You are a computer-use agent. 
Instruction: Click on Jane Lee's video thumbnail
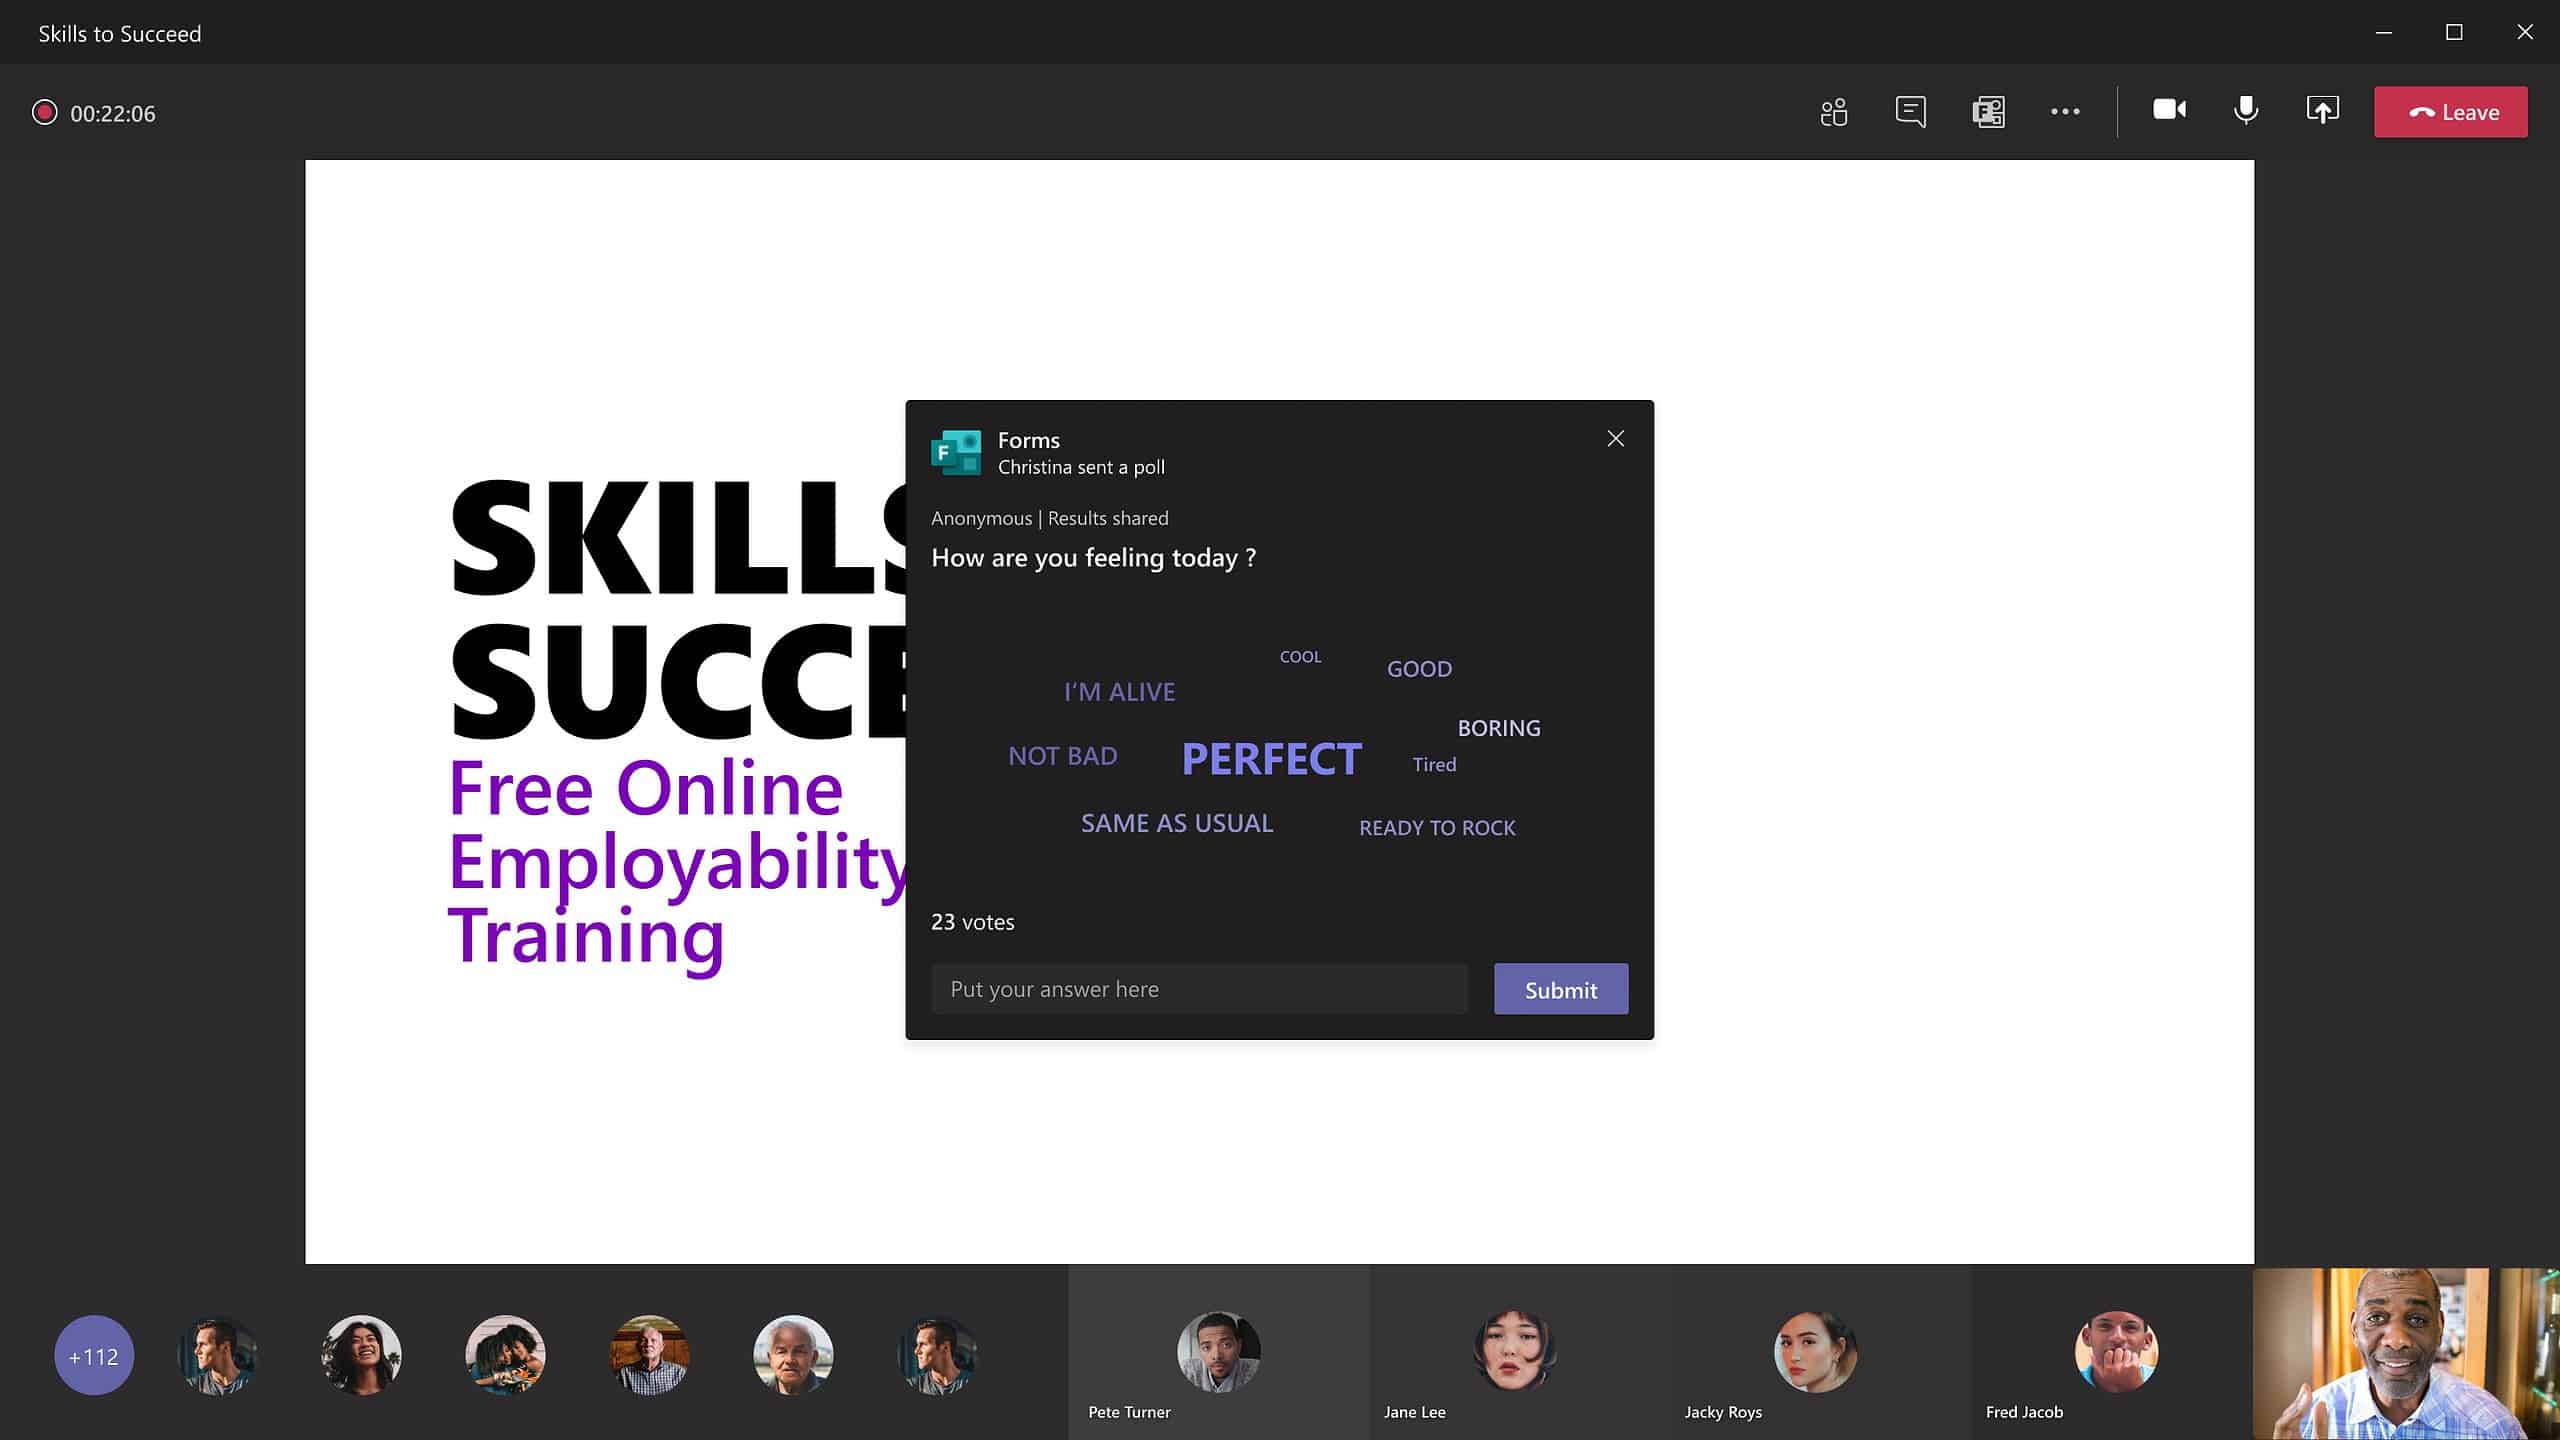tap(1516, 1354)
